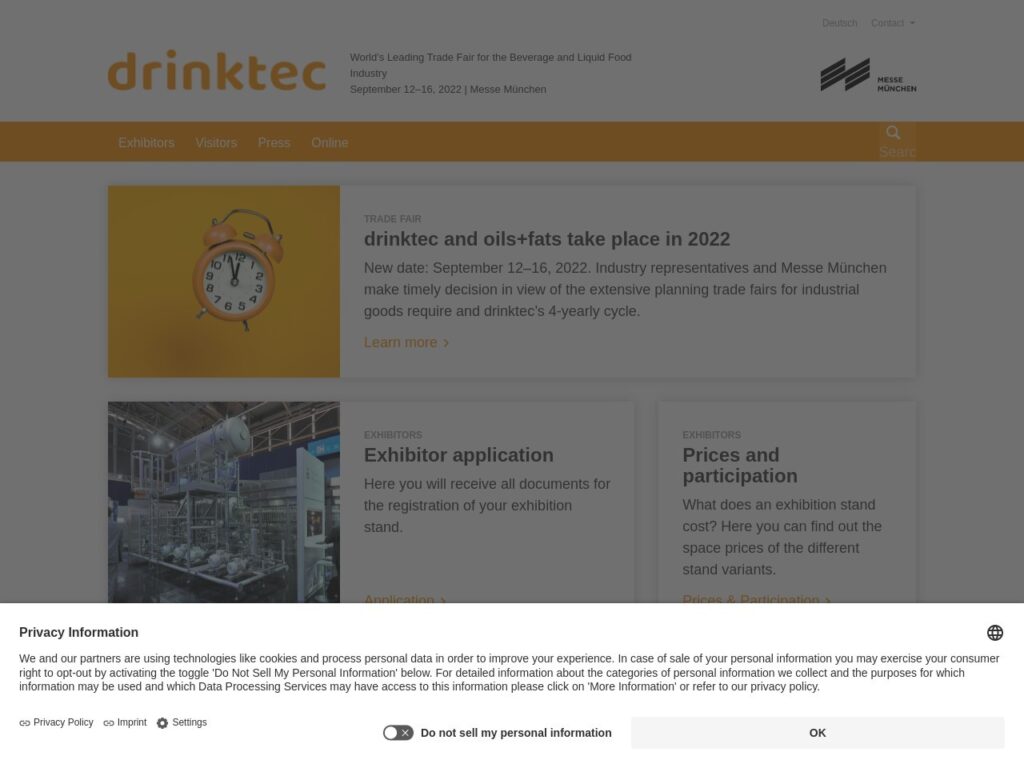This screenshot has width=1024, height=768.
Task: Click the link icon beside Privacy Policy
Action: coord(25,723)
